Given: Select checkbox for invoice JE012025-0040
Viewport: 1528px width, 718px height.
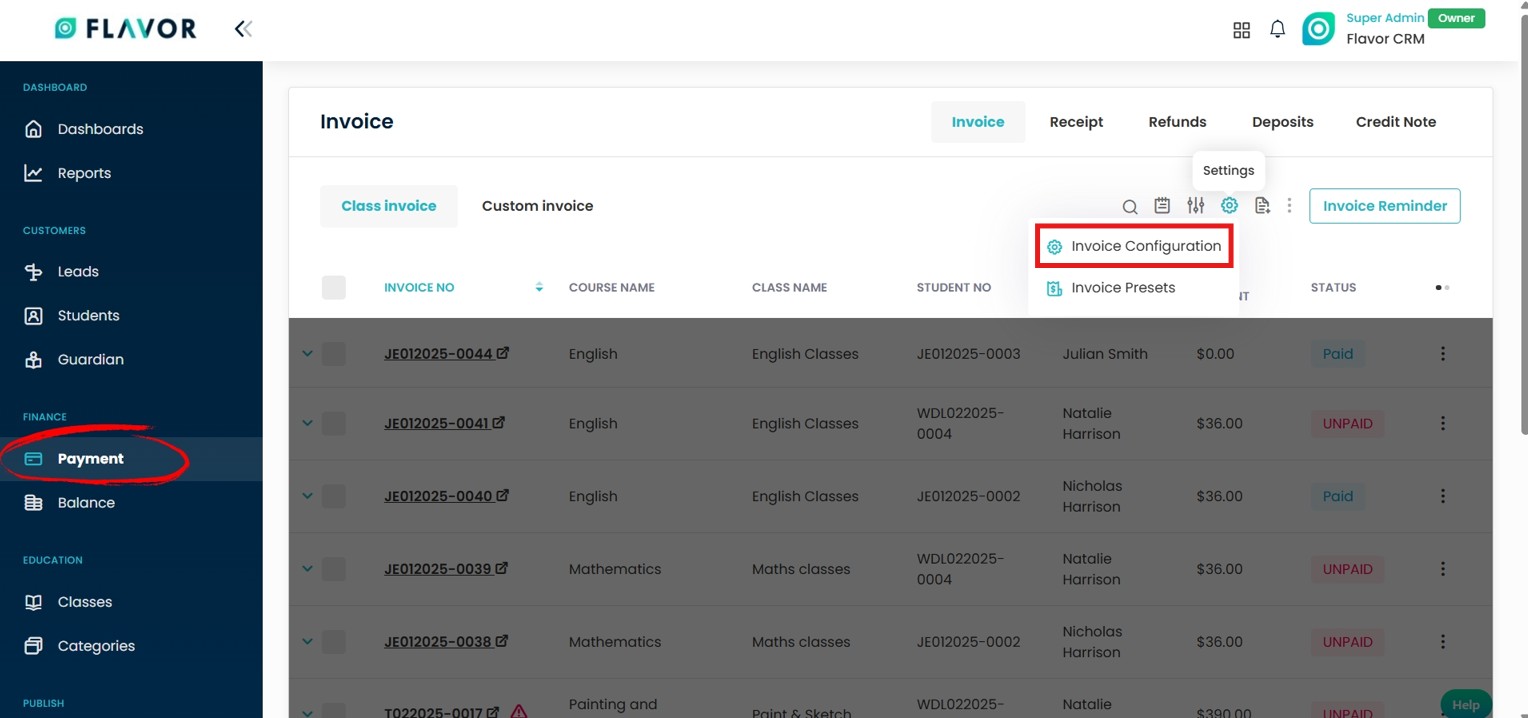Looking at the screenshot, I should [x=334, y=496].
